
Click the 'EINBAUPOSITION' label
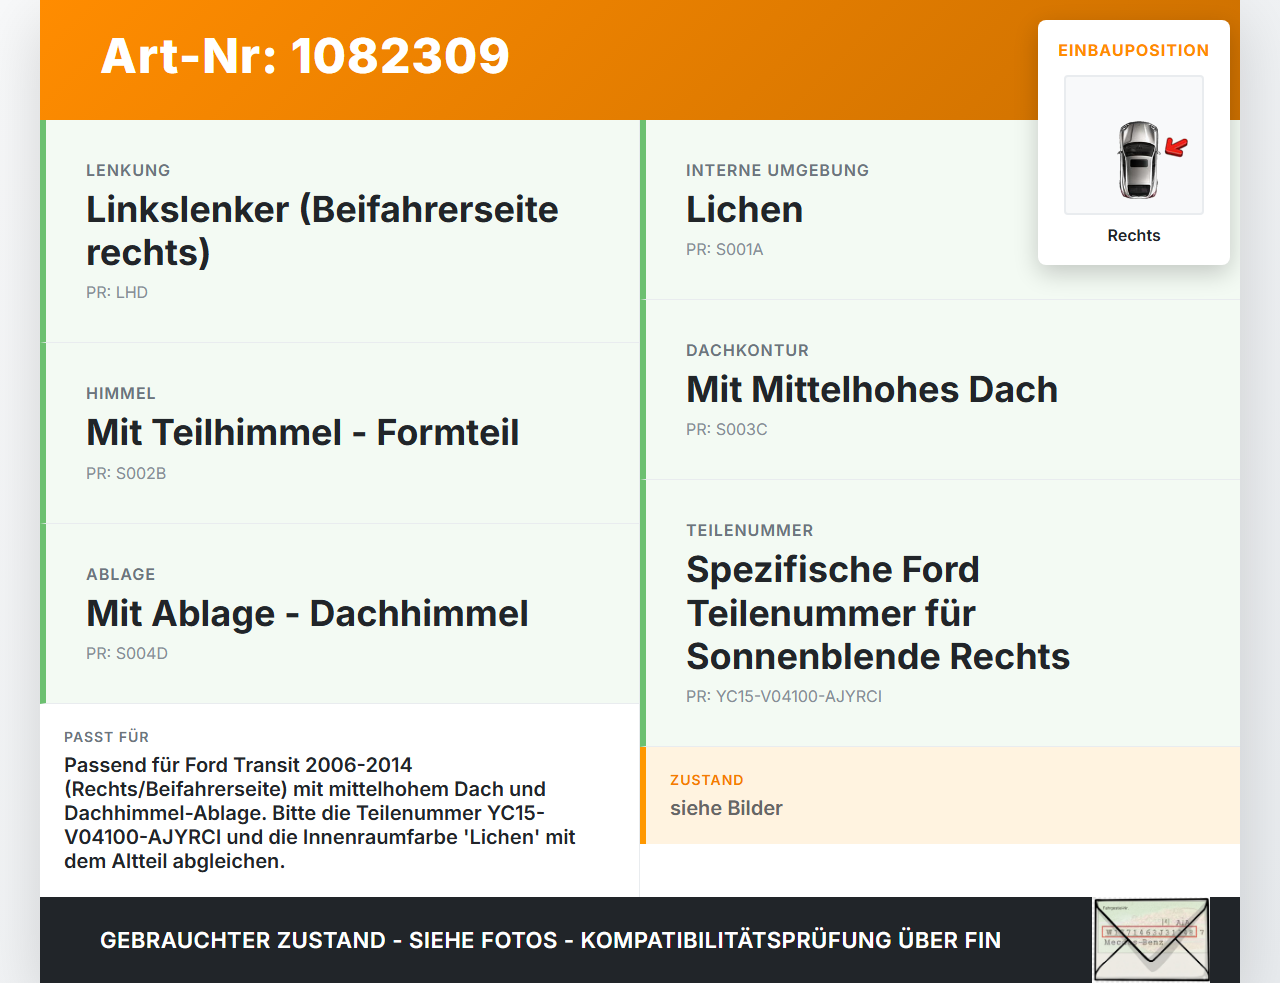[x=1134, y=50]
